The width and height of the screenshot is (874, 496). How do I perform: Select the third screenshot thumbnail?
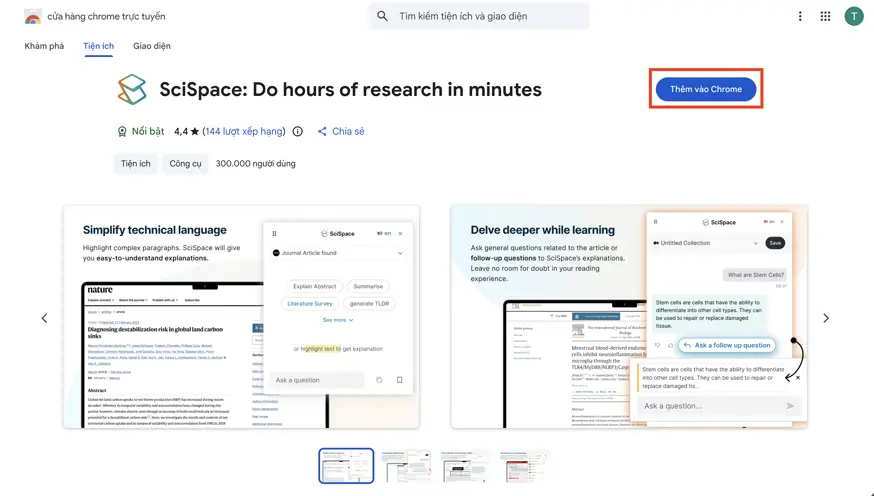click(465, 466)
